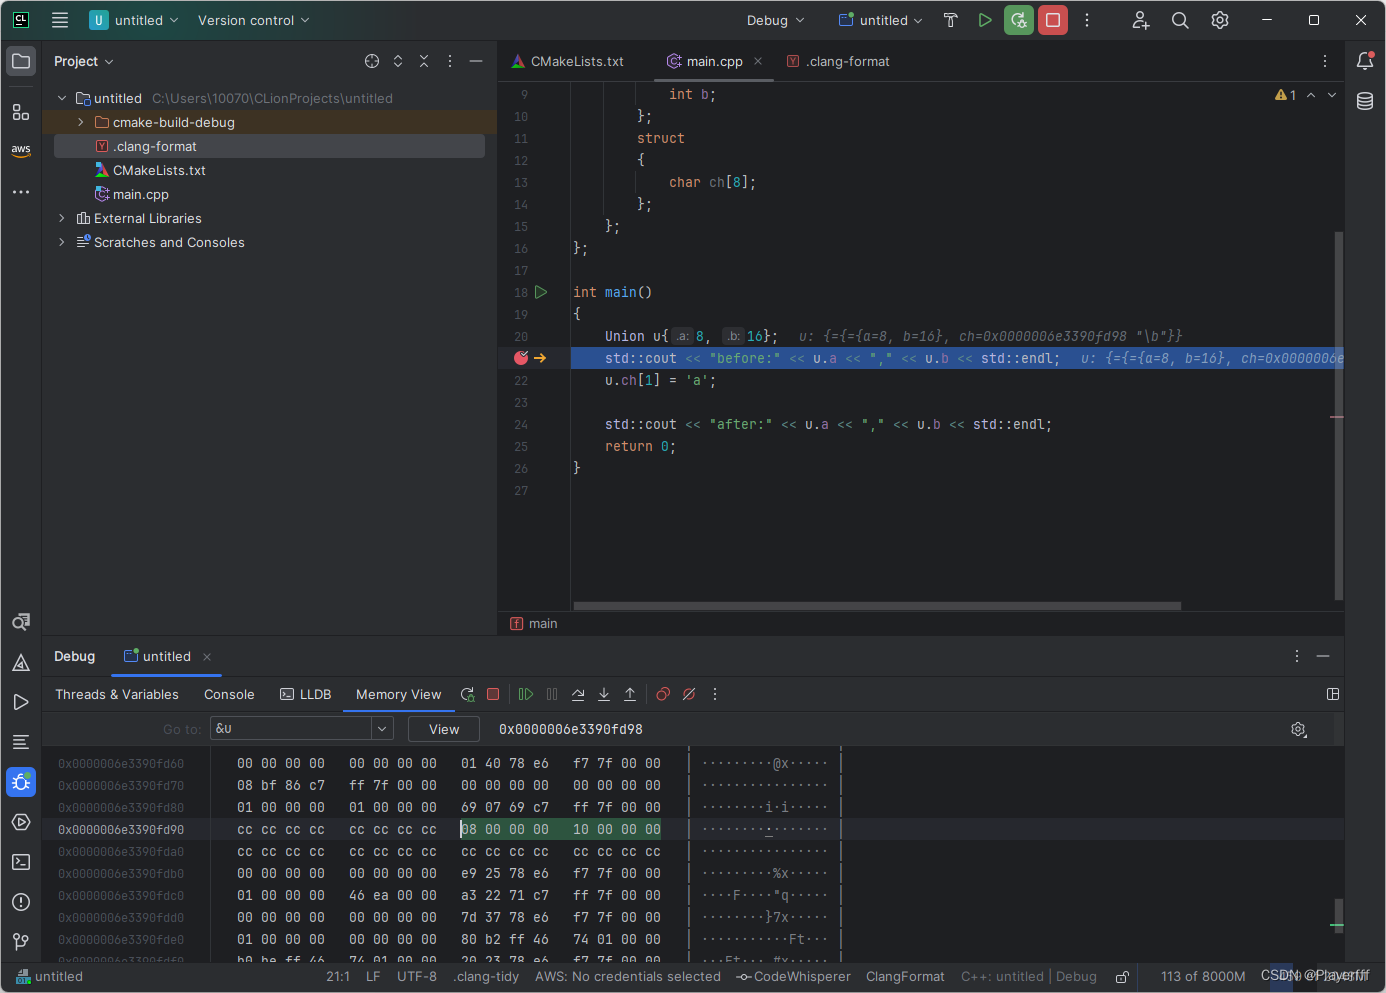The width and height of the screenshot is (1386, 993).
Task: Collapse the untitled project root
Action: pos(62,98)
